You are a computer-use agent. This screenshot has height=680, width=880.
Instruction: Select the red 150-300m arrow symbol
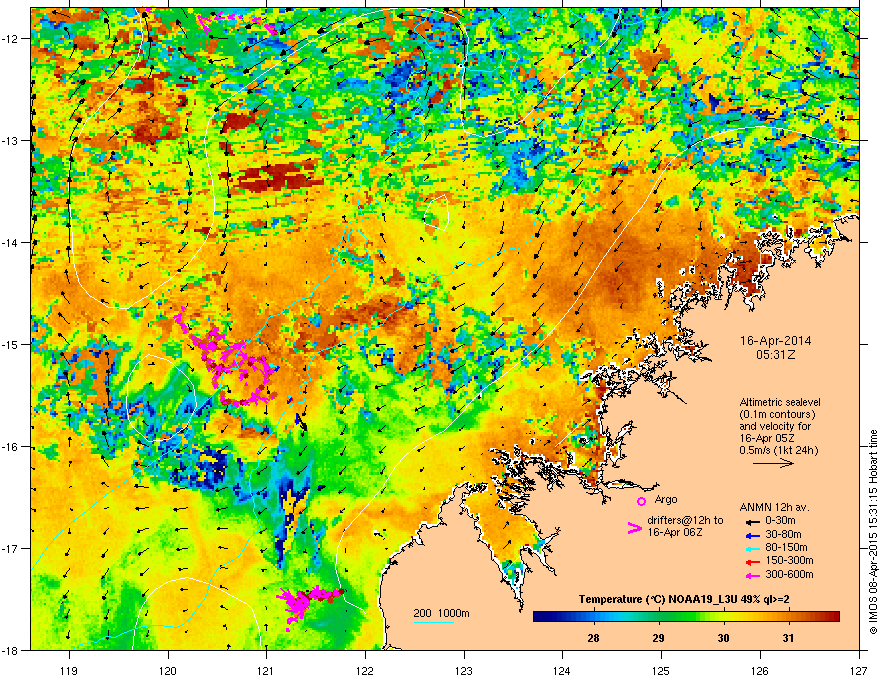pyautogui.click(x=751, y=562)
